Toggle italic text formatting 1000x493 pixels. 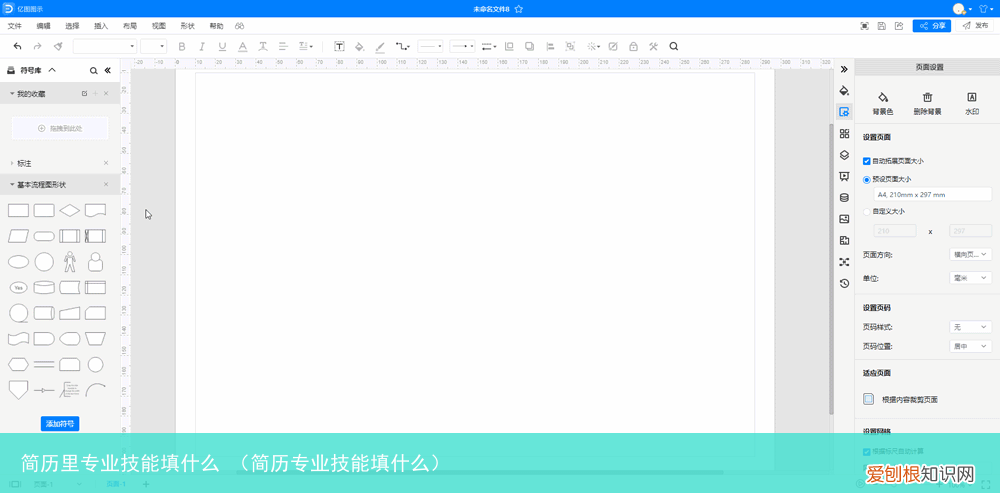[x=202, y=46]
